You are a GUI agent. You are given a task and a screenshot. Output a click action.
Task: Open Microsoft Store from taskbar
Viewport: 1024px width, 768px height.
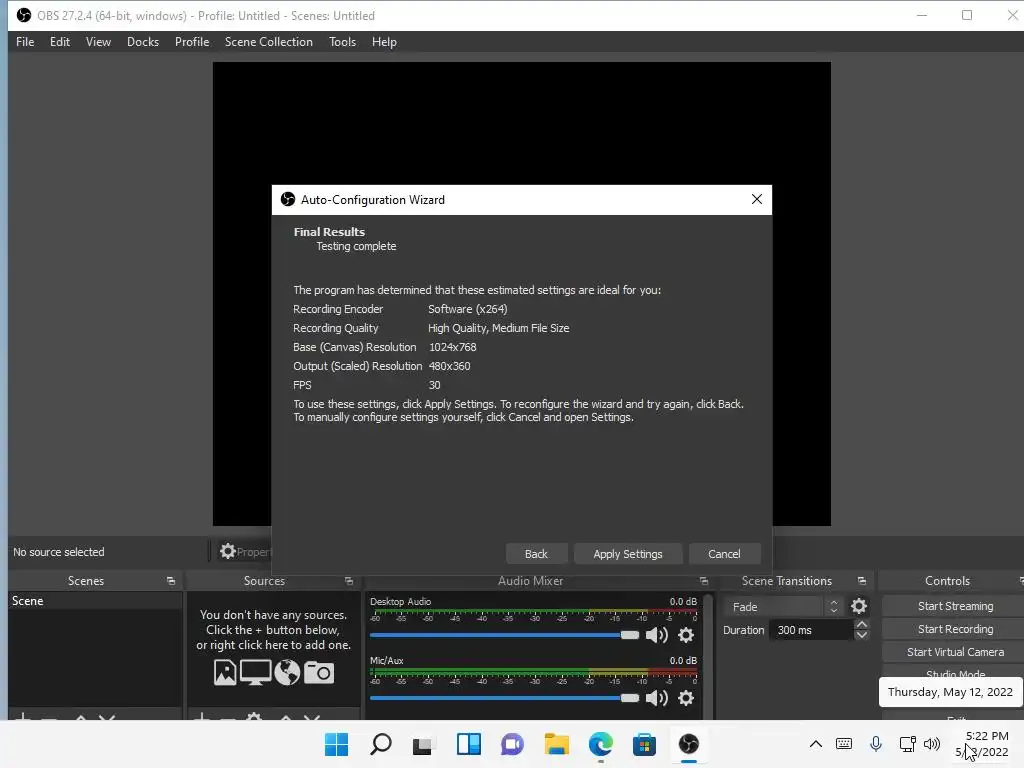click(x=645, y=744)
